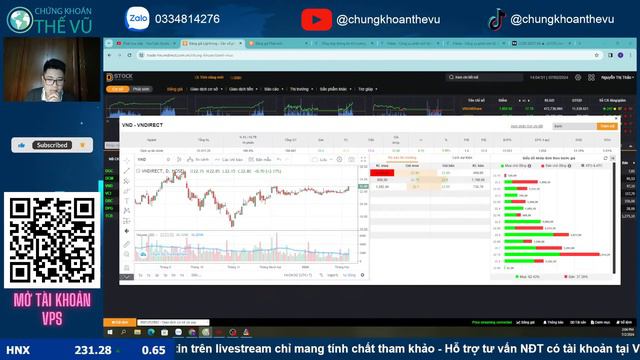Open settings gear at chart bottom right
The height and width of the screenshot is (360, 640).
point(362,275)
